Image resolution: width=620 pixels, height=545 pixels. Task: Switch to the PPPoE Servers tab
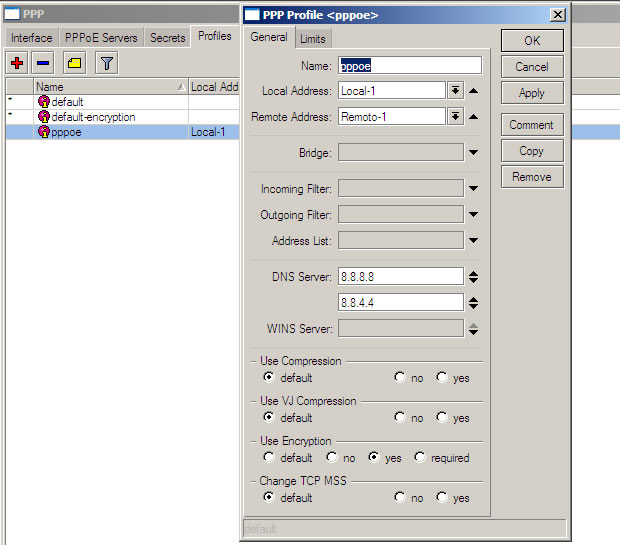(x=101, y=38)
